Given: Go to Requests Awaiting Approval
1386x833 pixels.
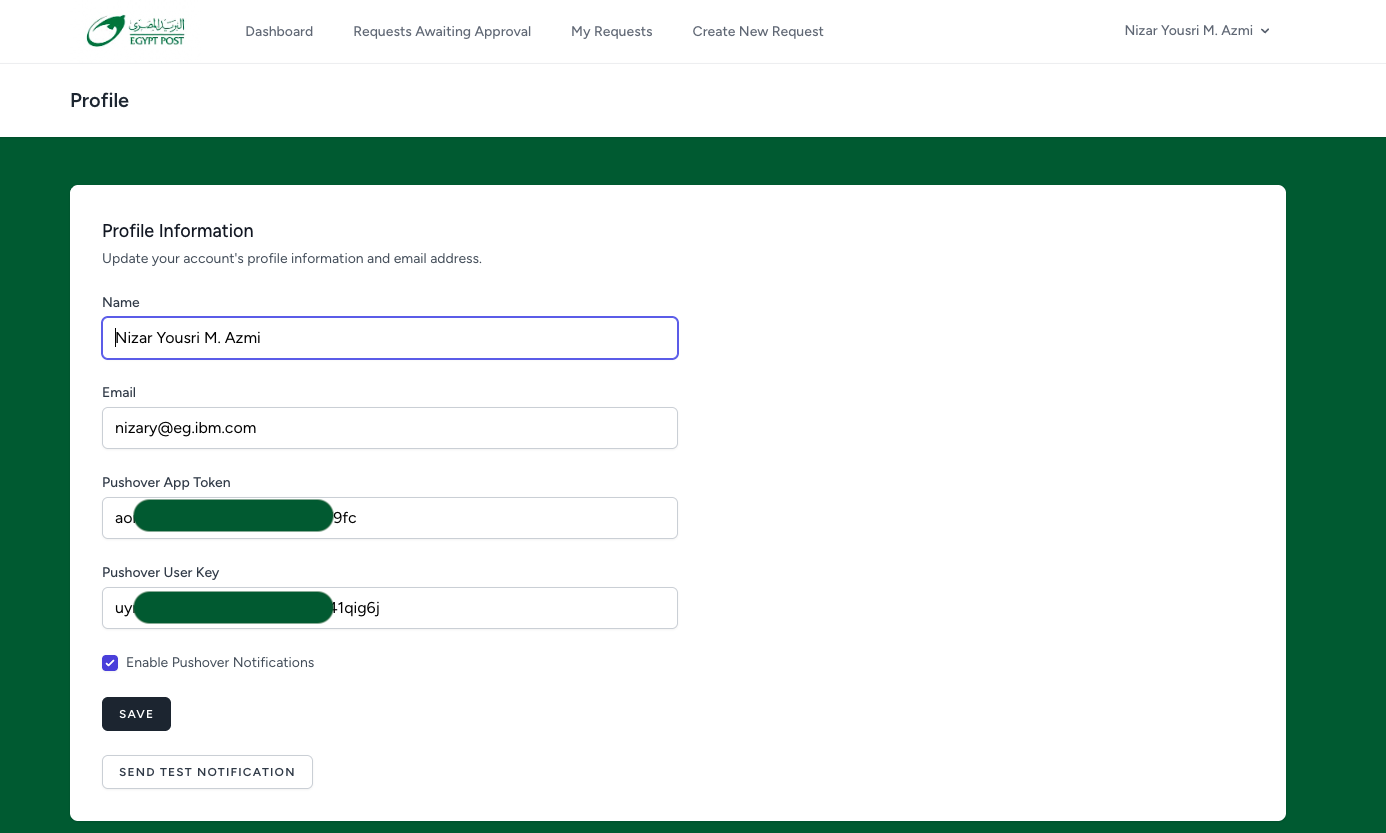Looking at the screenshot, I should 442,32.
